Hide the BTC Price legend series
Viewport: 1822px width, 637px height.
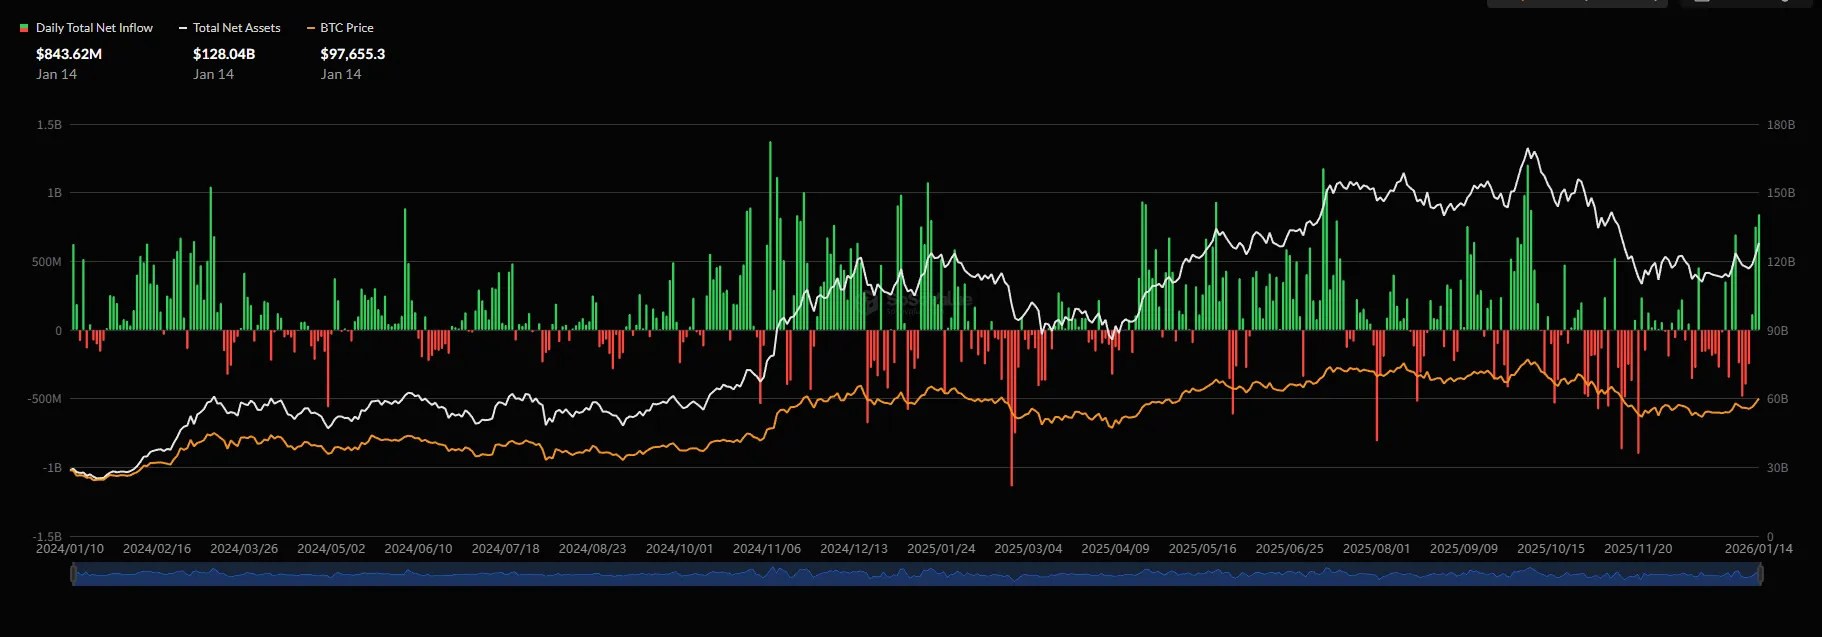pos(340,28)
